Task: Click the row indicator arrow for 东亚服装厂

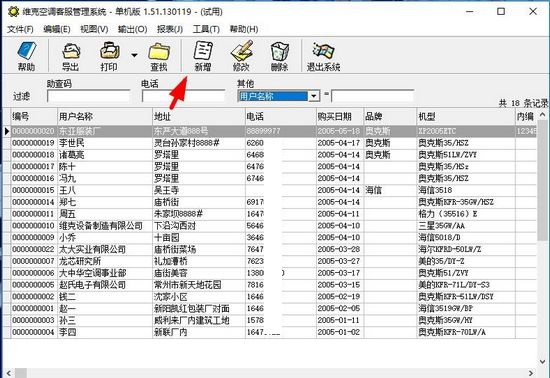Action: coord(7,131)
